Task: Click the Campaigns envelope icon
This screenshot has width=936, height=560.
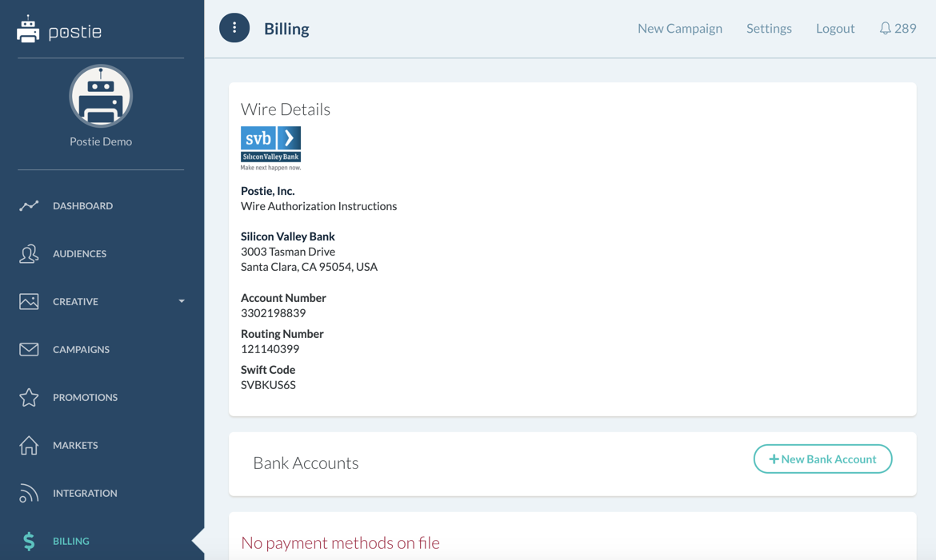Action: pyautogui.click(x=29, y=349)
